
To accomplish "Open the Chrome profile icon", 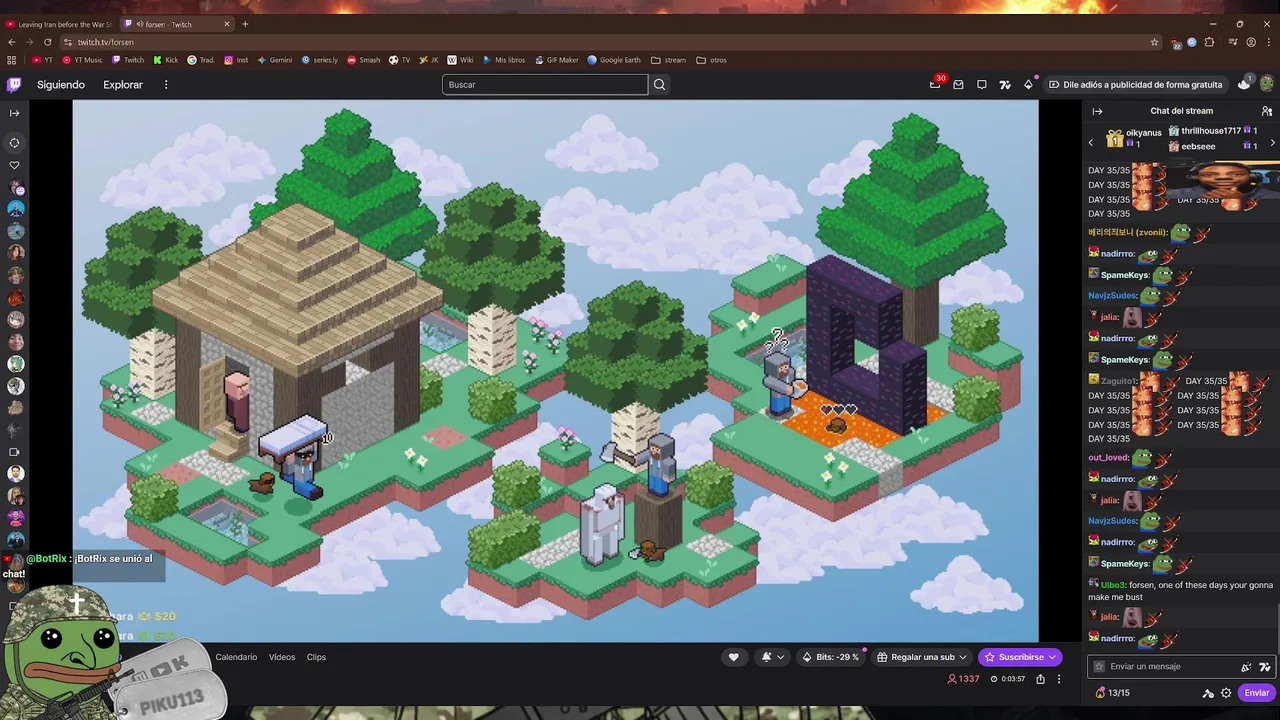I will (1251, 42).
